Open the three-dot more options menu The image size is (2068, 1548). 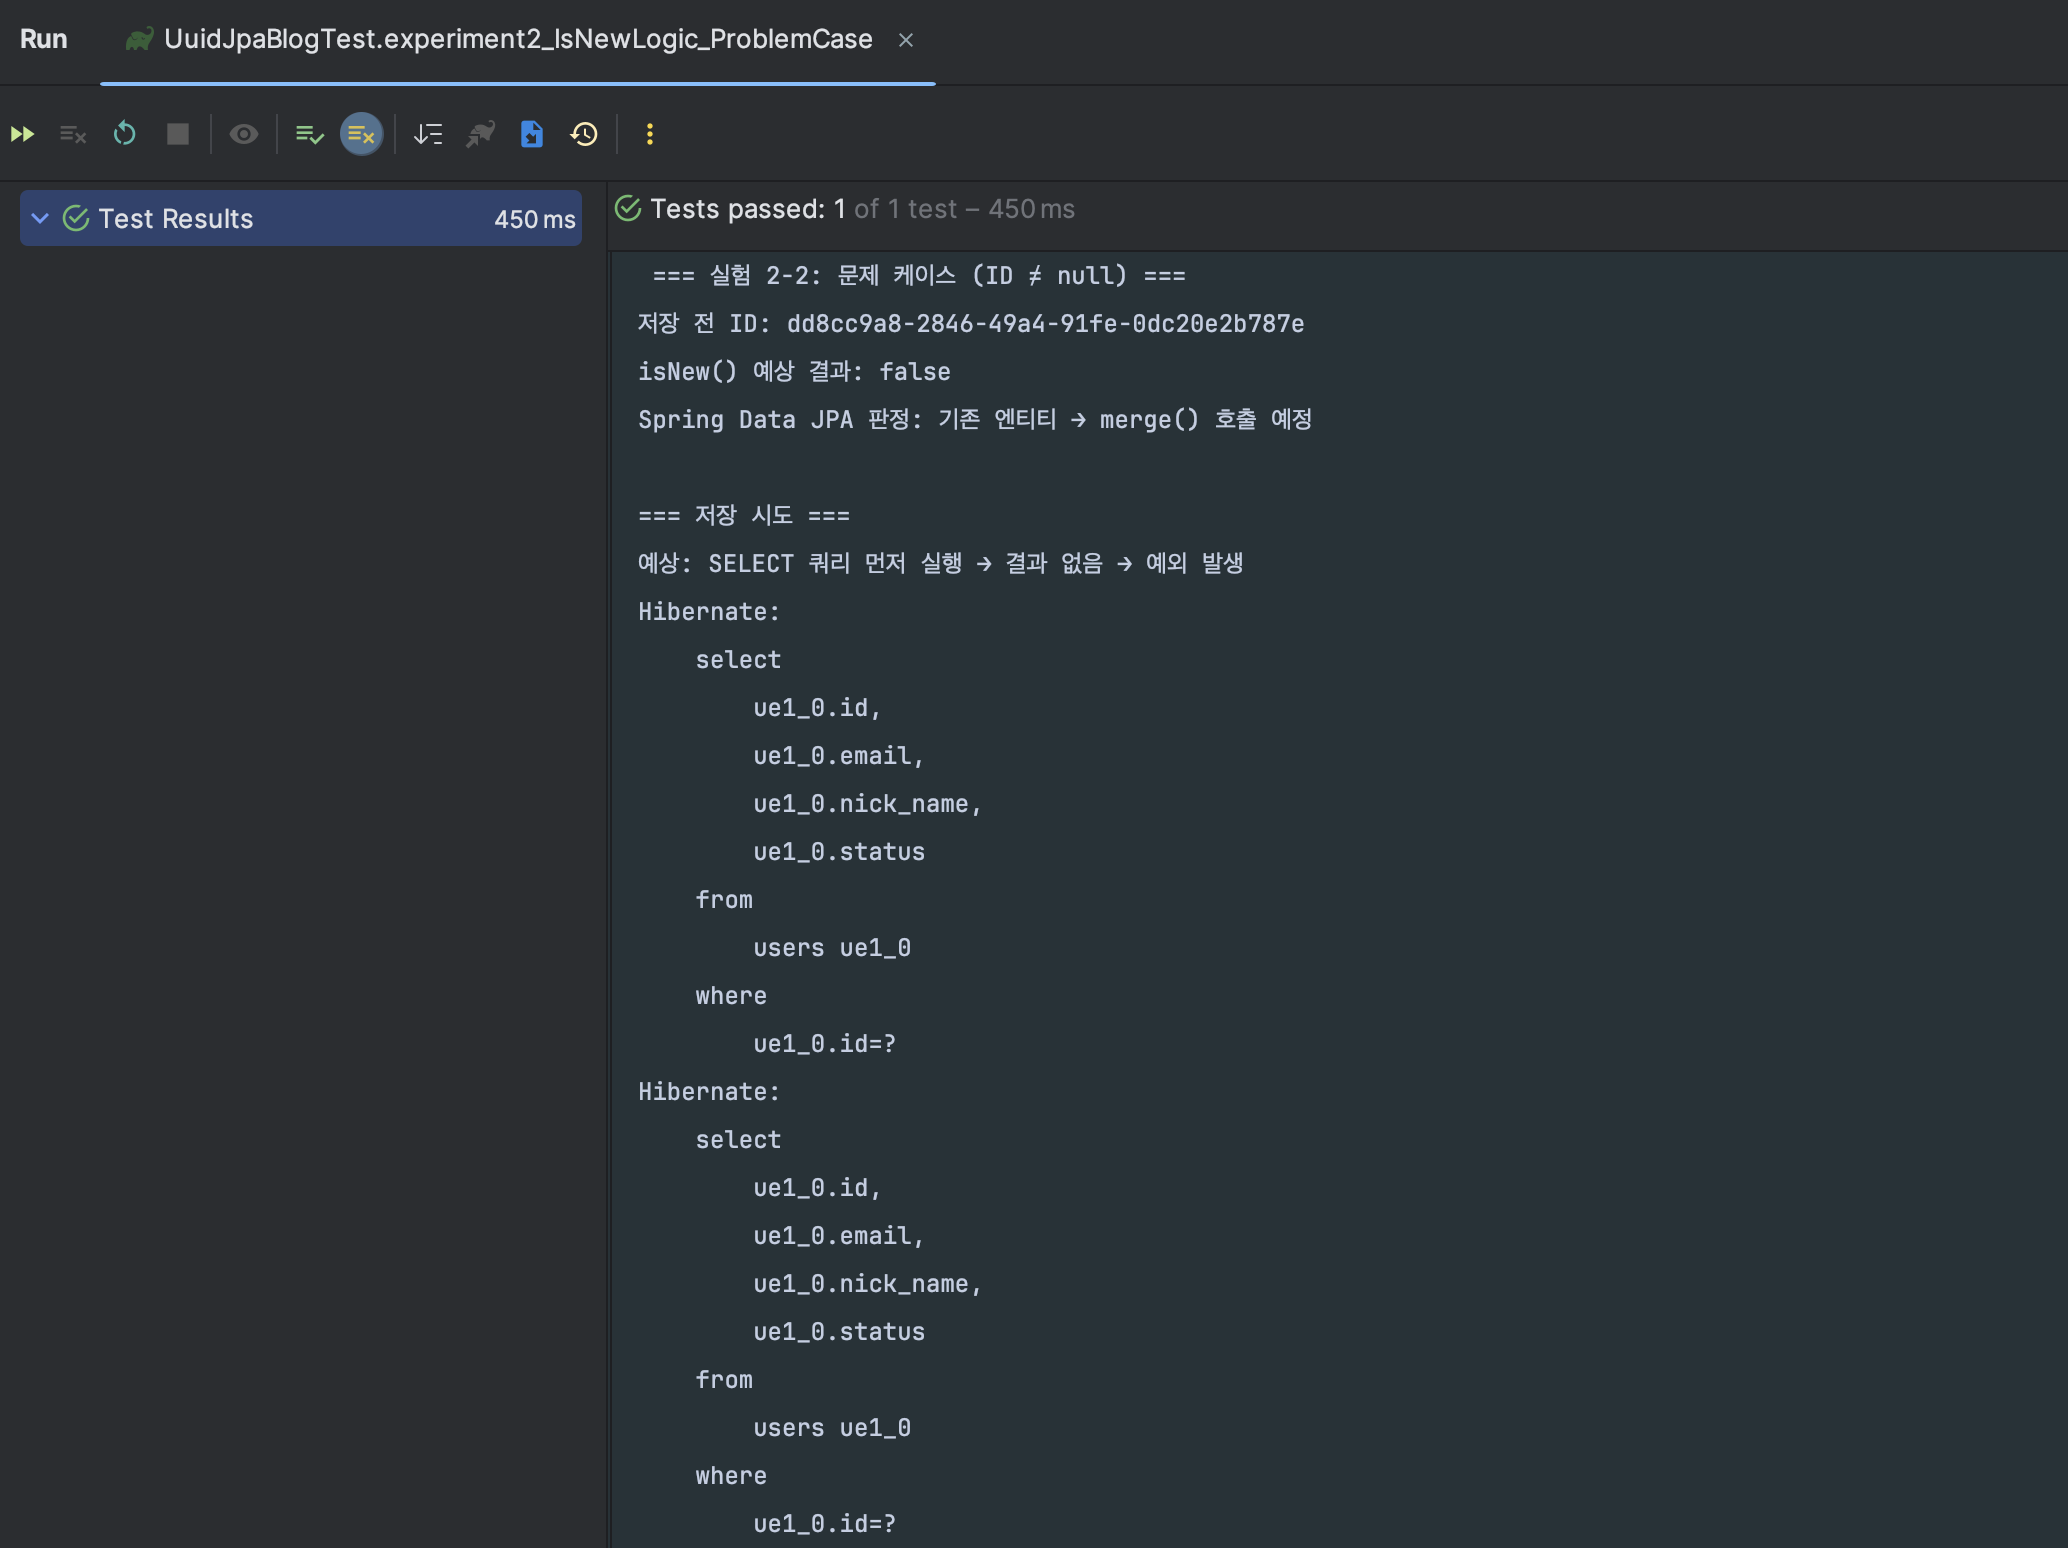pos(650,134)
